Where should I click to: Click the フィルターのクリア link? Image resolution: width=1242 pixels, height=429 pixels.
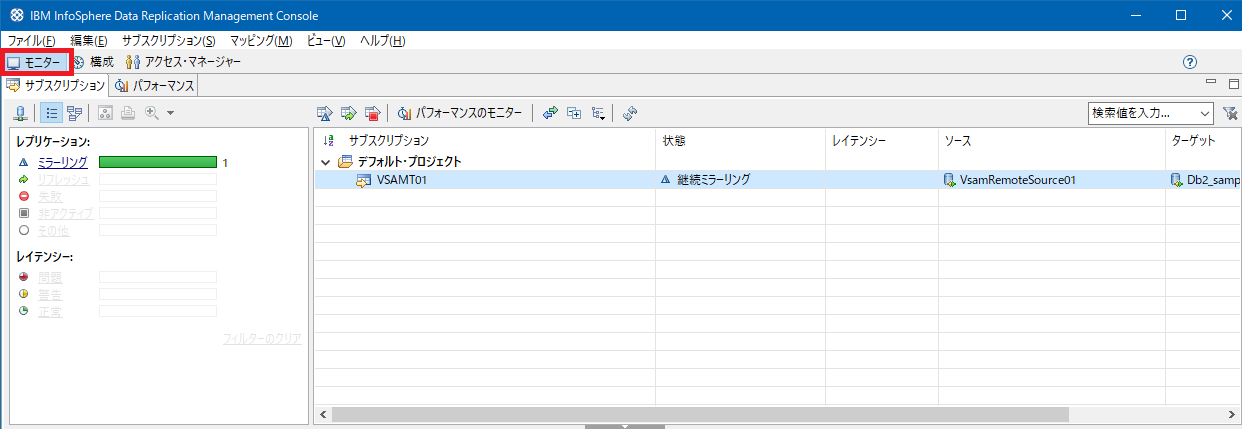[x=261, y=339]
